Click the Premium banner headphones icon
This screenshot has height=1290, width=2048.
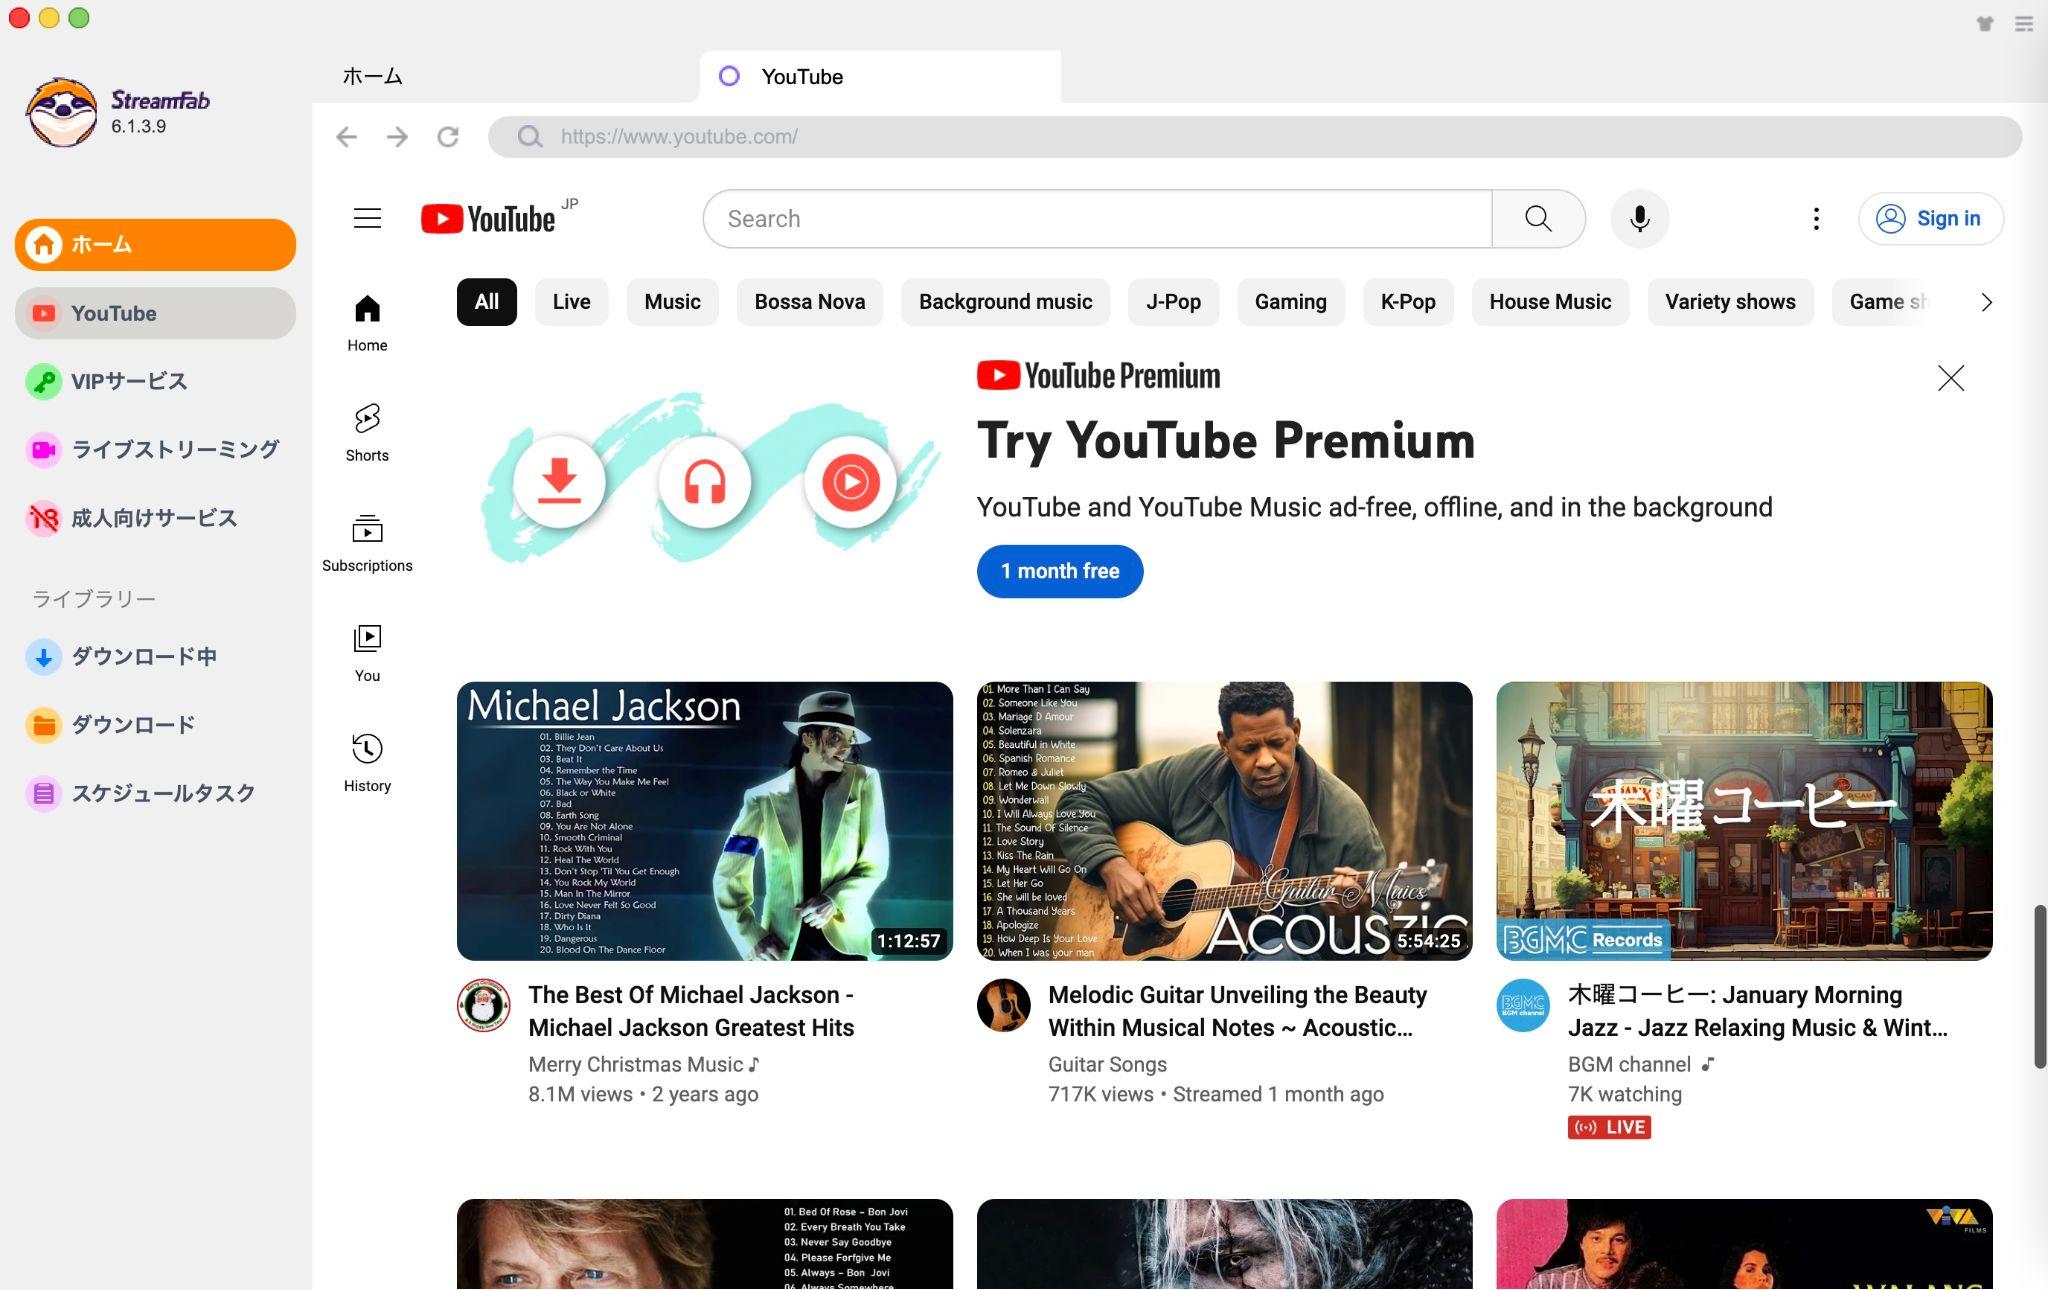pos(704,482)
